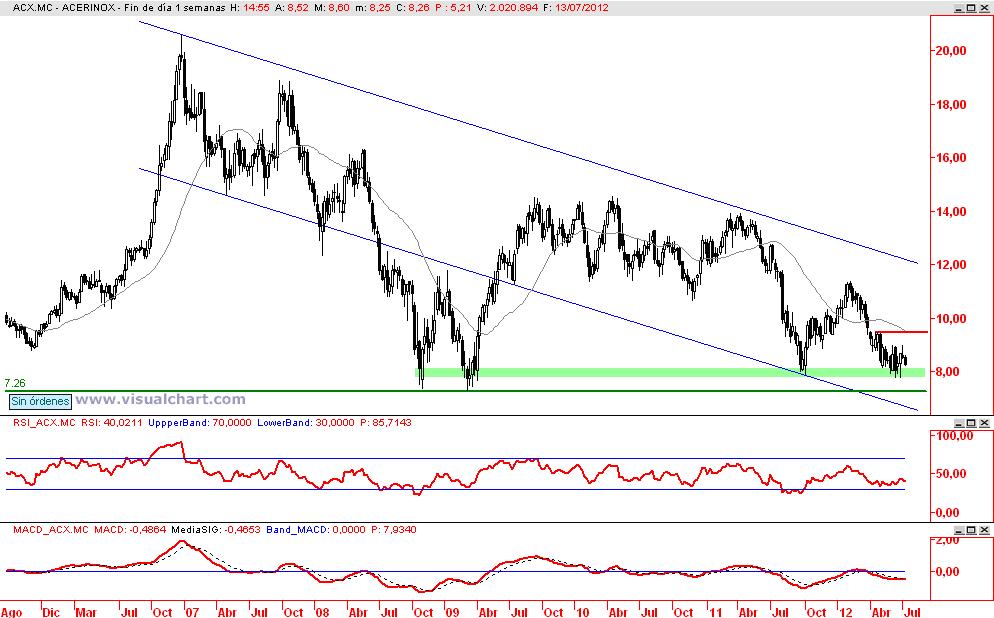994x618 pixels.
Task: Minimize the ACX.MC price chart panel
Action: click(959, 8)
